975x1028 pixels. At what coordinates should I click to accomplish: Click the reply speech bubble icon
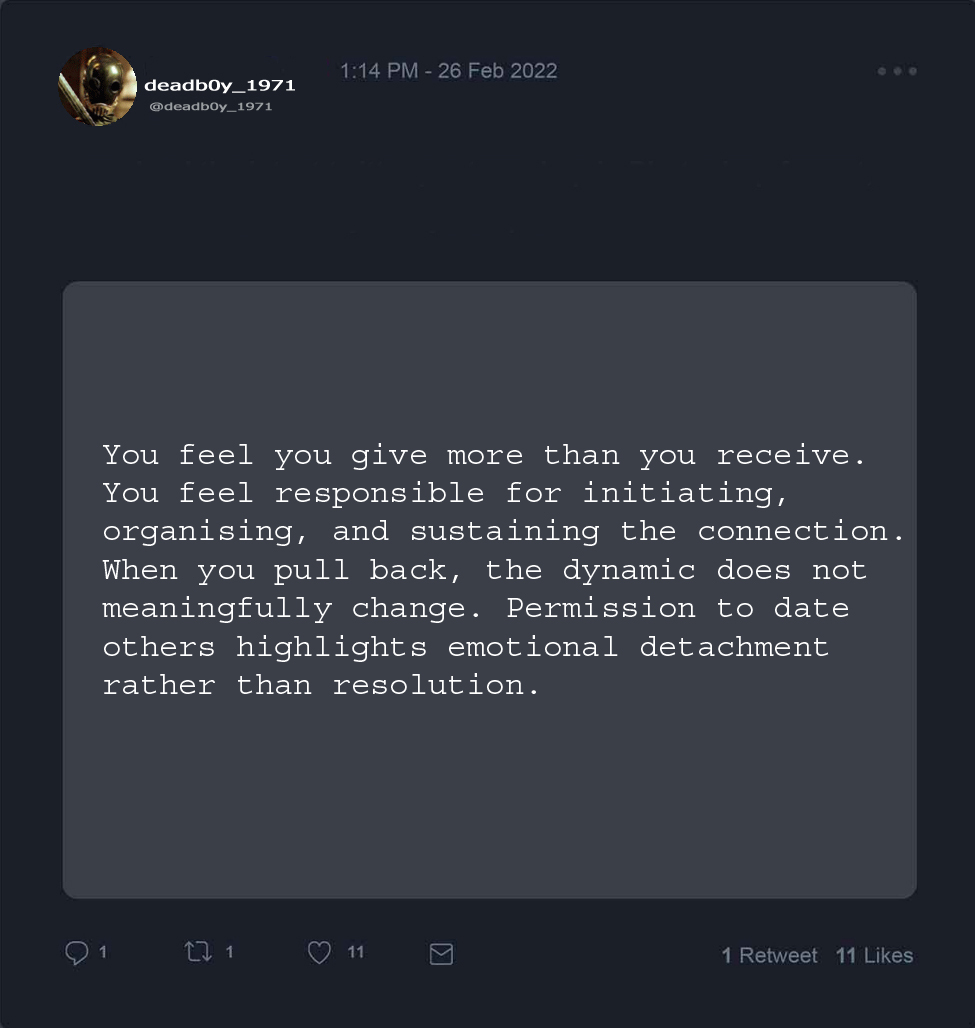click(76, 953)
